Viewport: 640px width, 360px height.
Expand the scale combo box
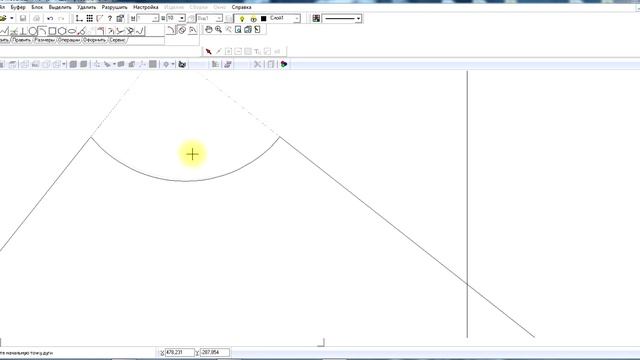(x=155, y=18)
